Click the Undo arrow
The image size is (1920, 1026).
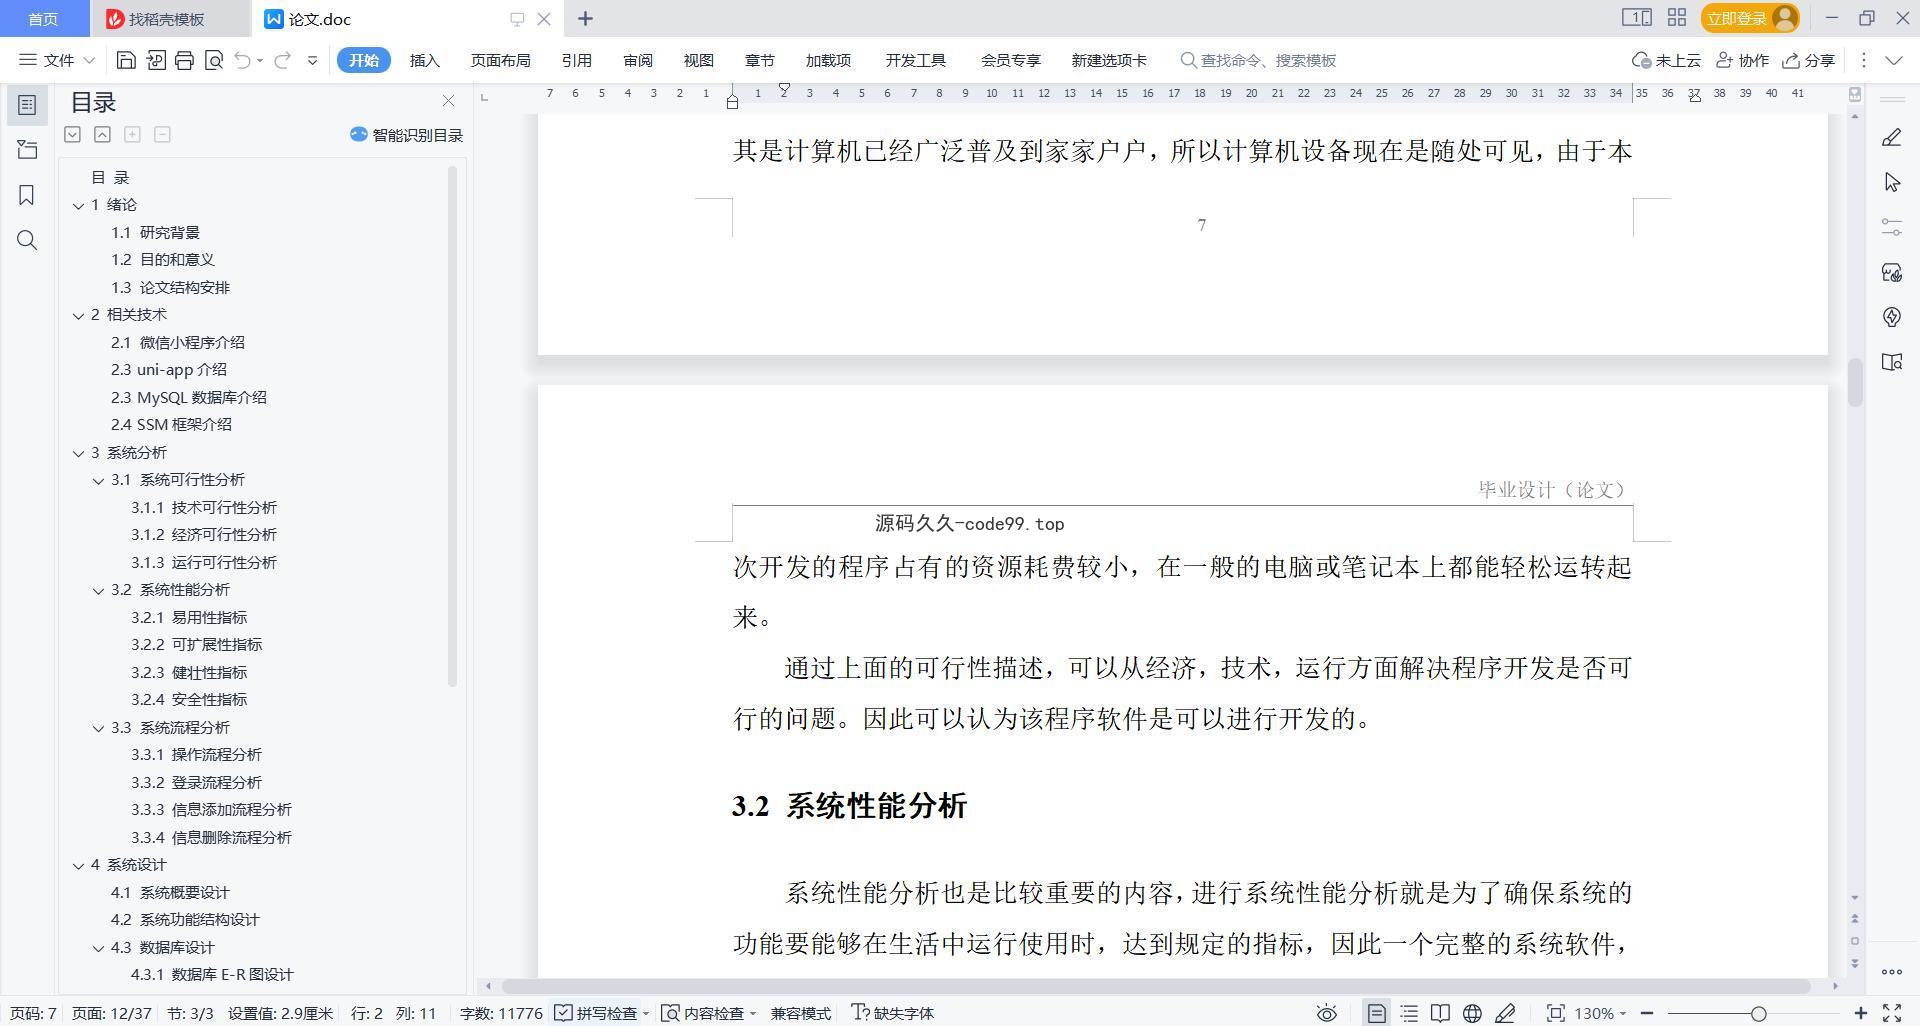[242, 60]
